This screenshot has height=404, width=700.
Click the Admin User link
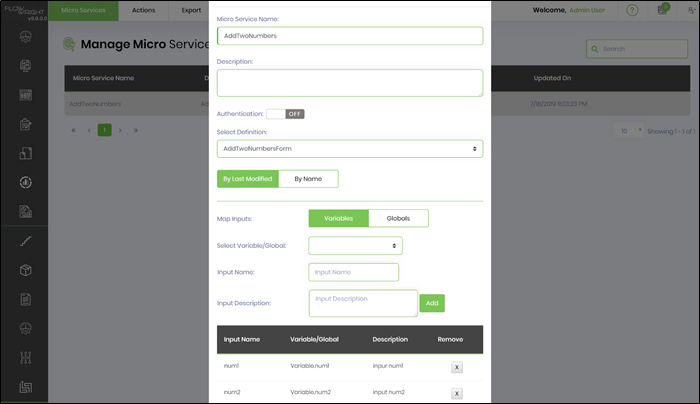[x=587, y=10]
